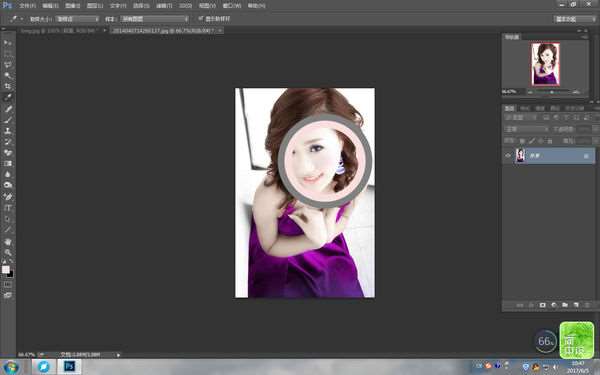Add a layer mask in Layers panel
This screenshot has width=600, height=375.
[542, 305]
